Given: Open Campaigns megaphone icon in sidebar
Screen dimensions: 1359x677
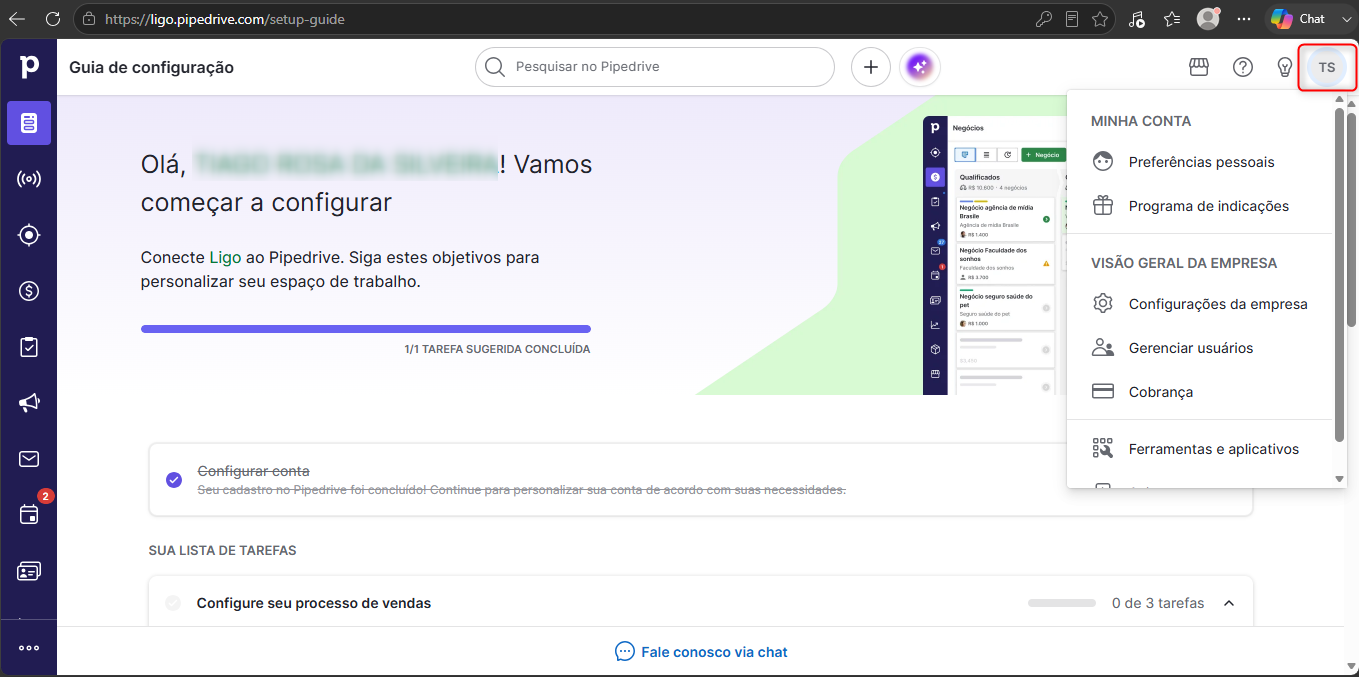Looking at the screenshot, I should (x=29, y=403).
